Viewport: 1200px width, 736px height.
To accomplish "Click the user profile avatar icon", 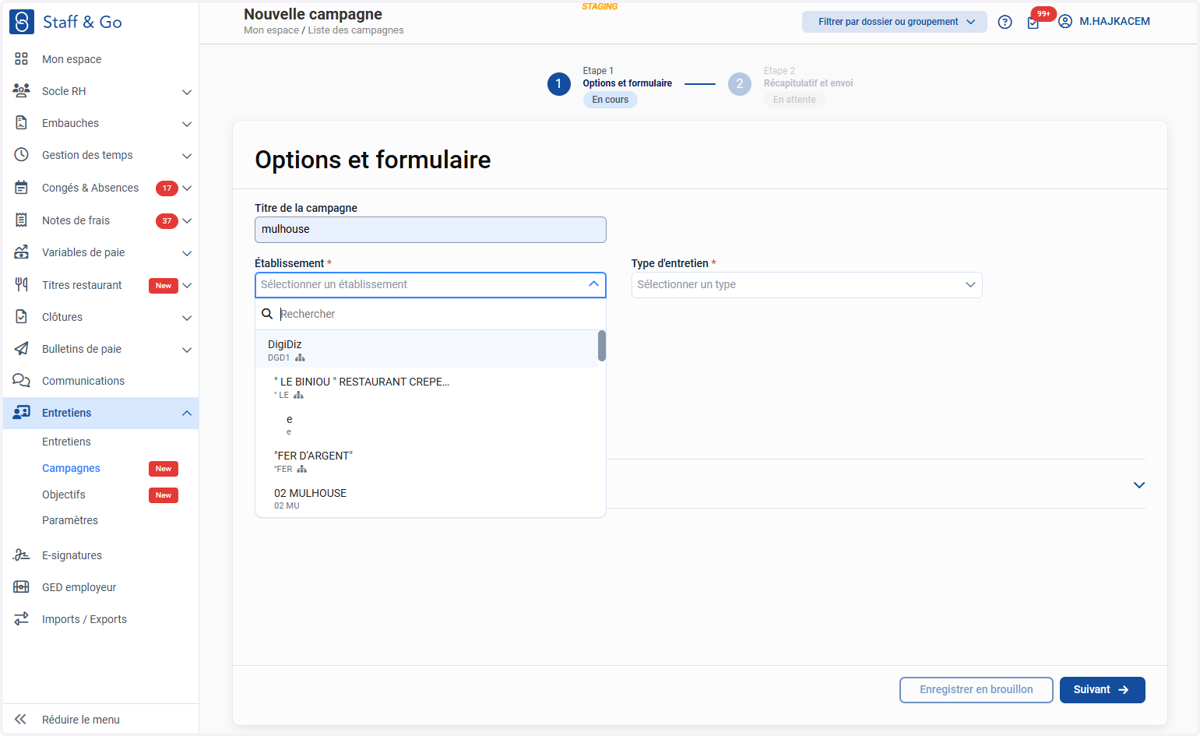I will coord(1065,21).
